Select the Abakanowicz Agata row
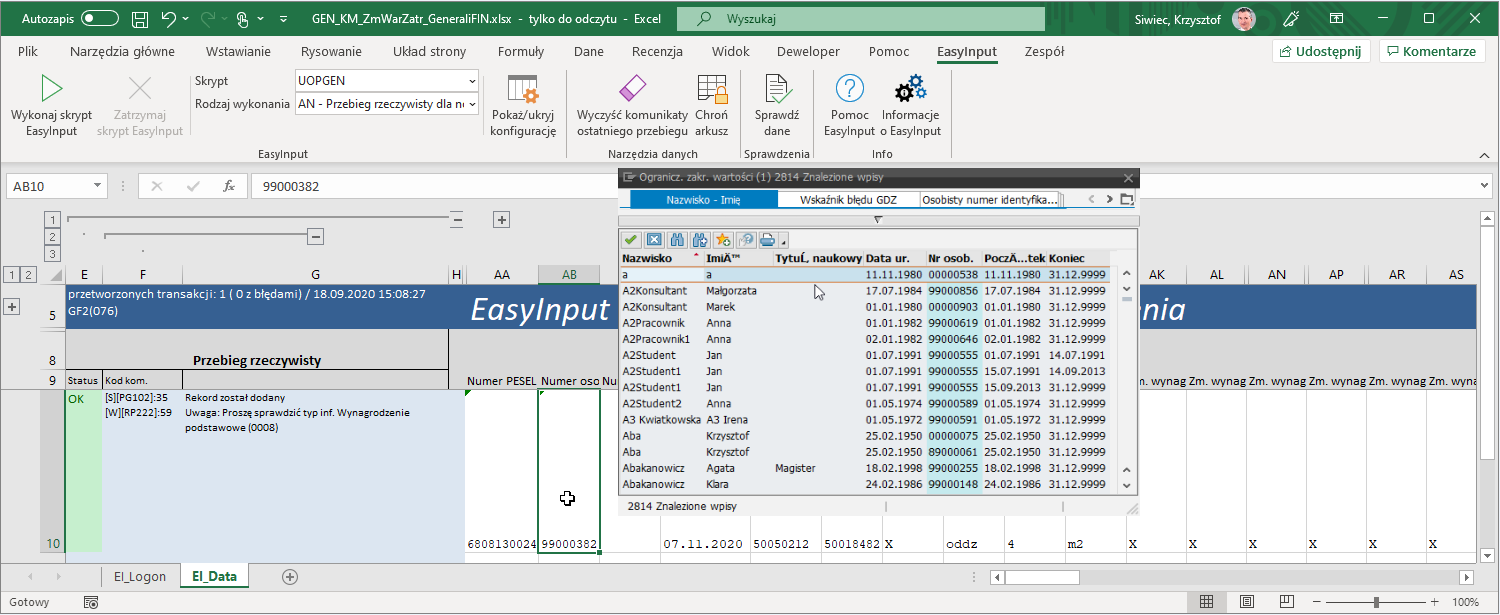 tap(867, 468)
